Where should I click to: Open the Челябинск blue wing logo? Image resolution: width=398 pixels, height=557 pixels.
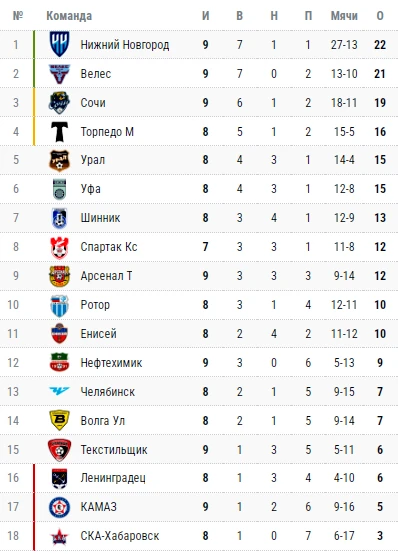(59, 391)
